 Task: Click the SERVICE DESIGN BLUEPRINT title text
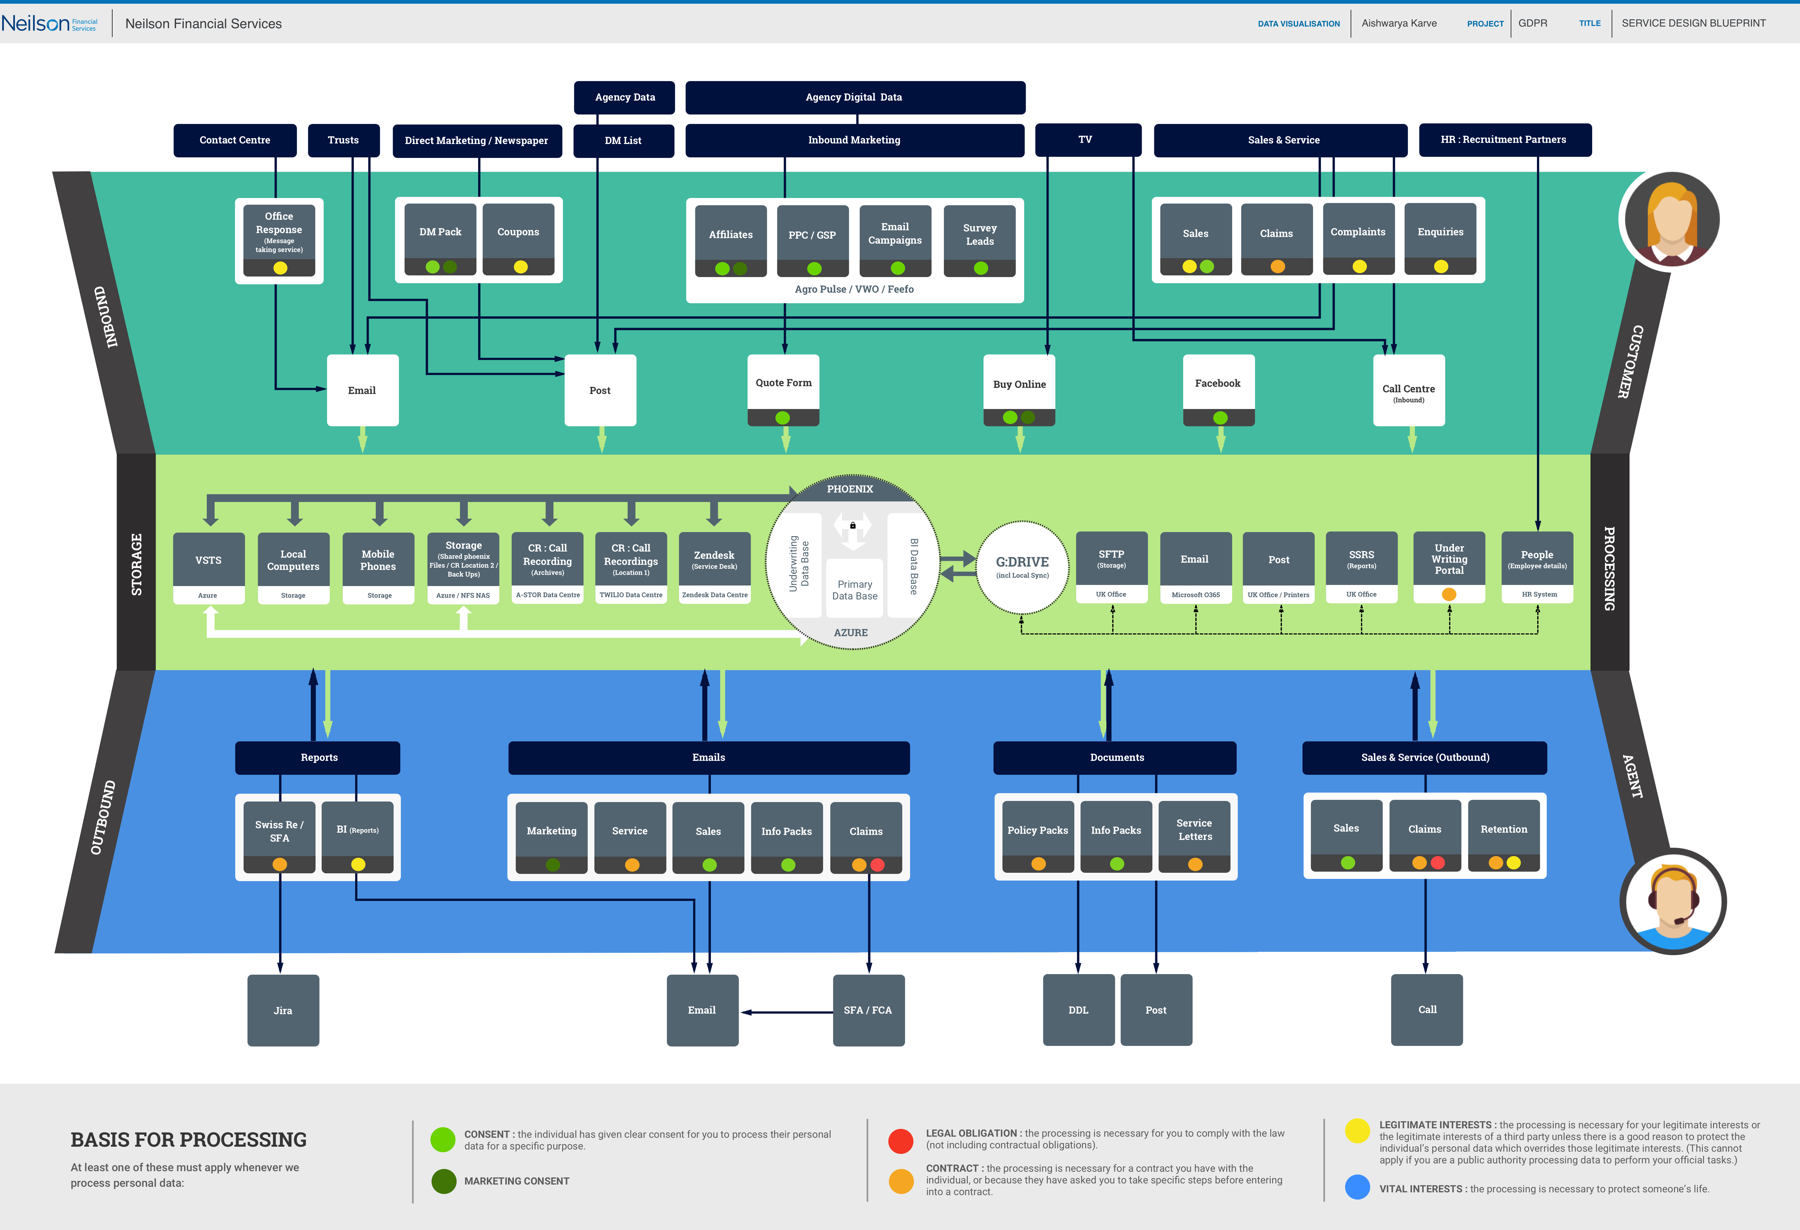(1693, 23)
